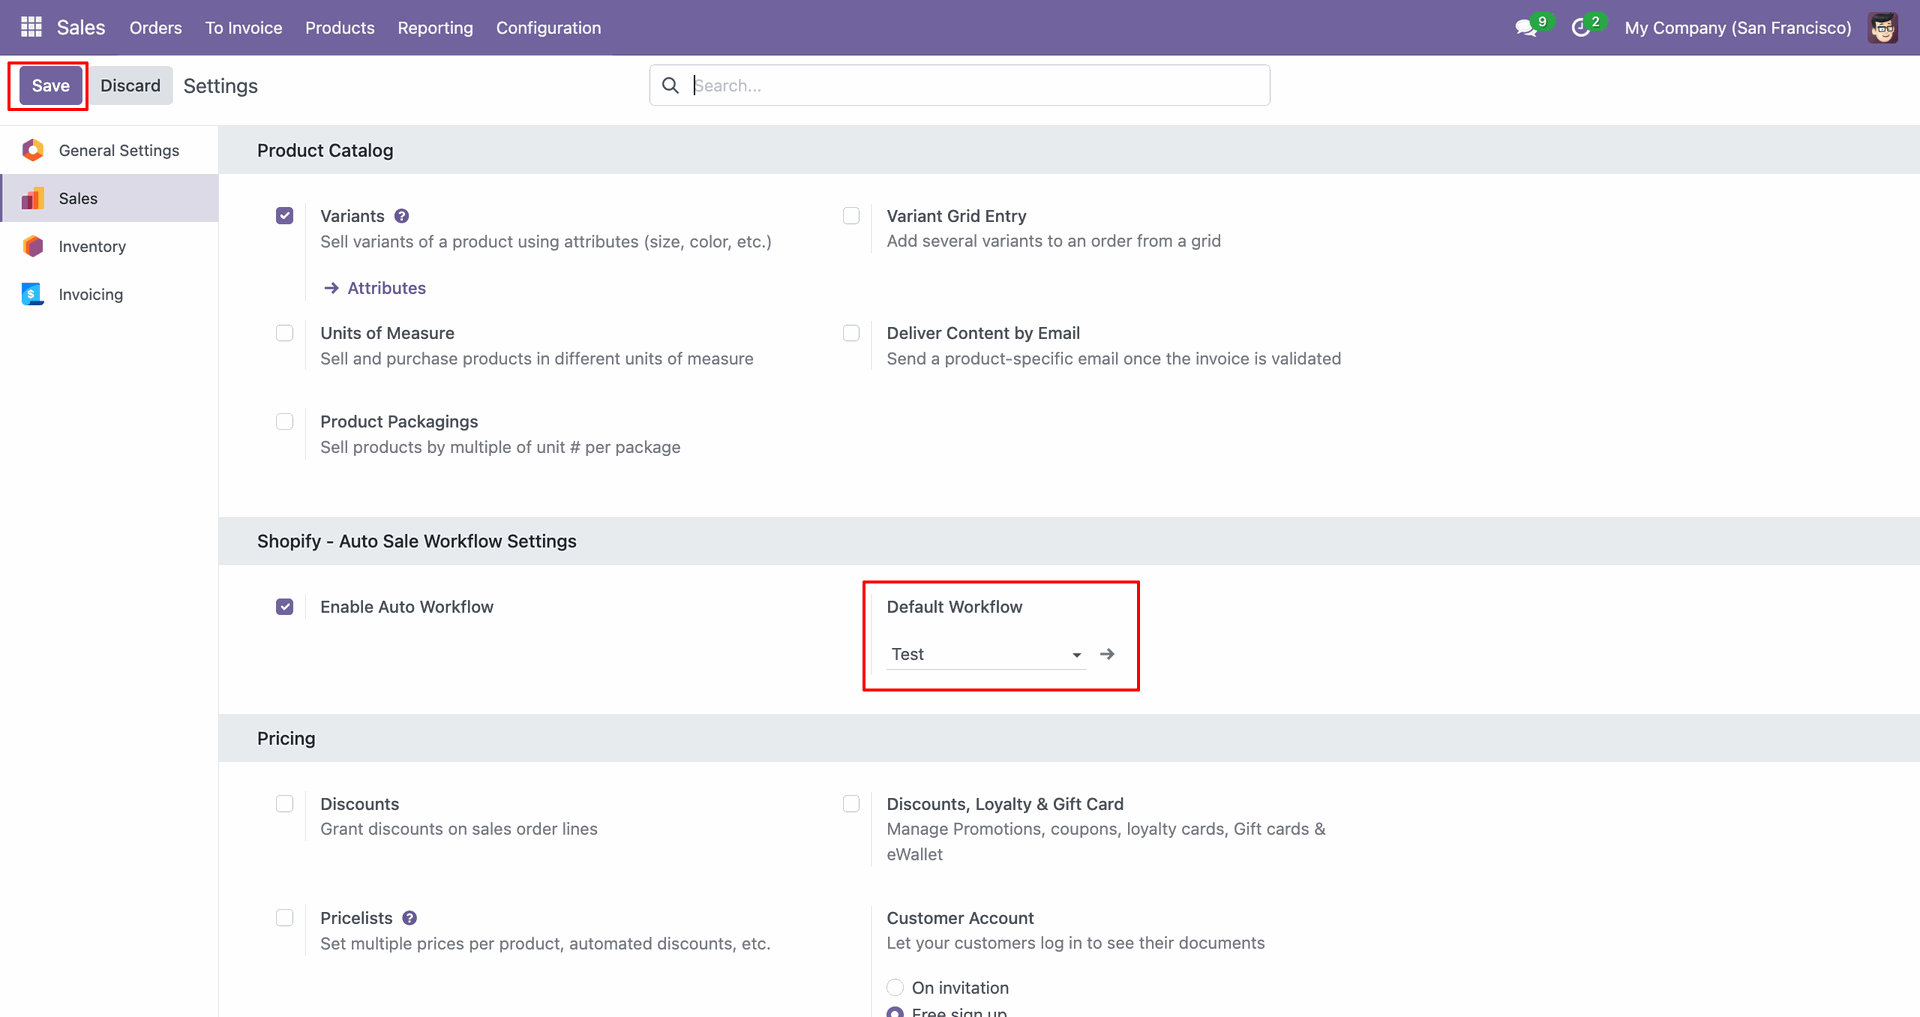Open the conversations chat icon
1920x1017 pixels.
click(x=1526, y=28)
